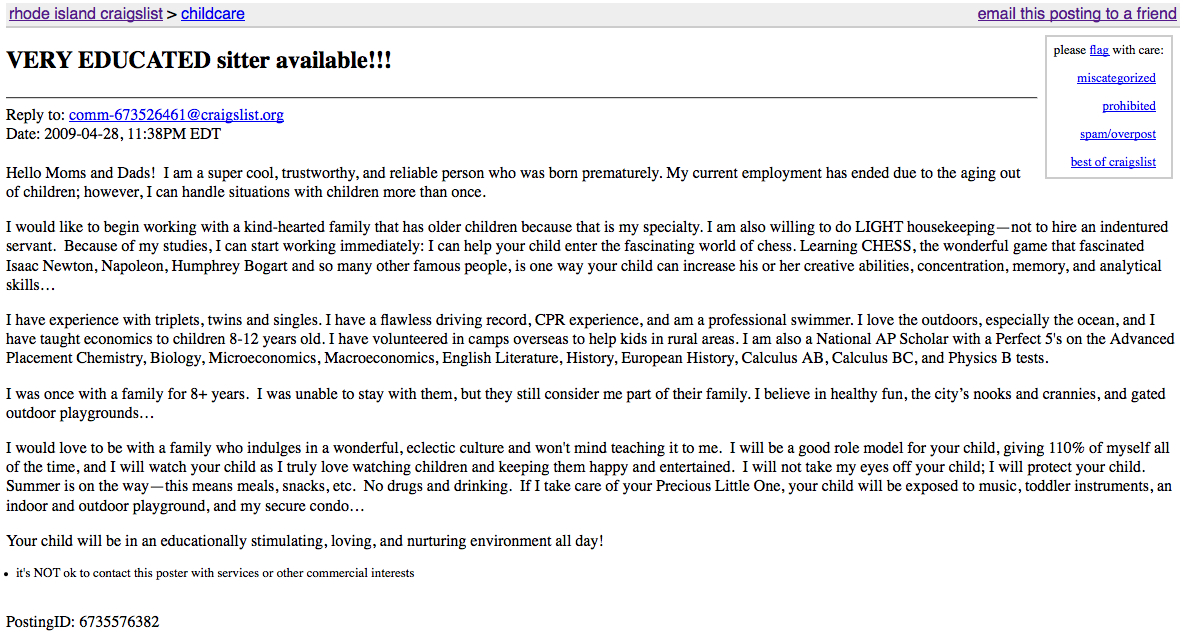Viewport: 1186px width, 640px height.
Task: Click the "VERY EDUCATED sitter available!!!" heading
Action: (199, 60)
